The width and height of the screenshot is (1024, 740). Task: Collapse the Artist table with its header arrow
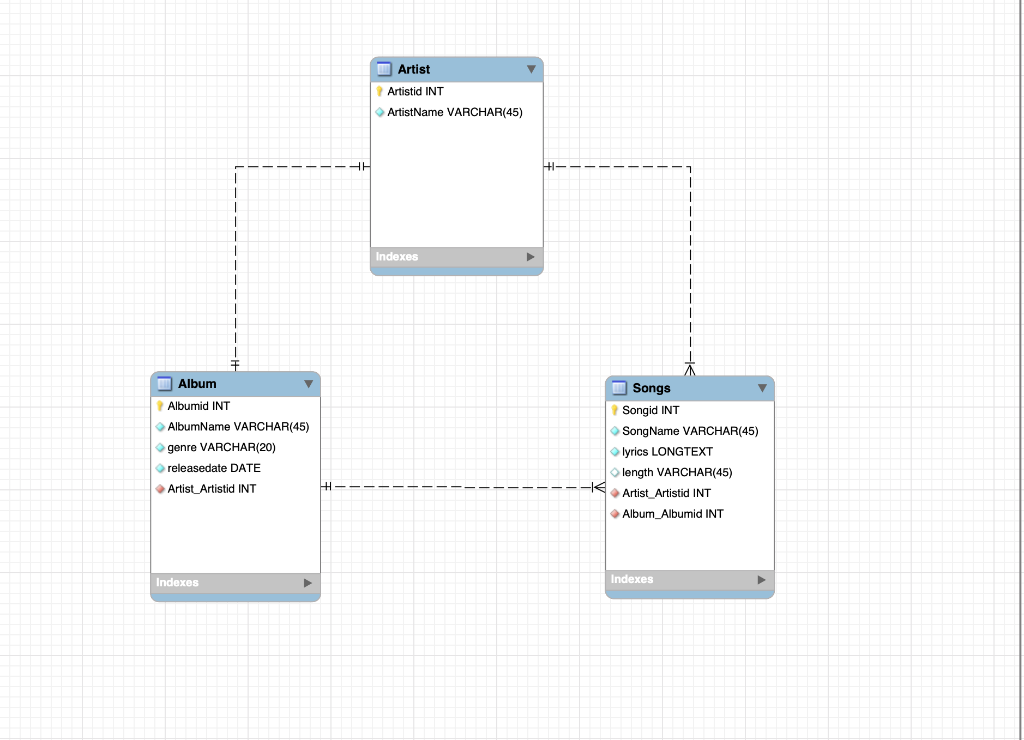click(x=531, y=69)
